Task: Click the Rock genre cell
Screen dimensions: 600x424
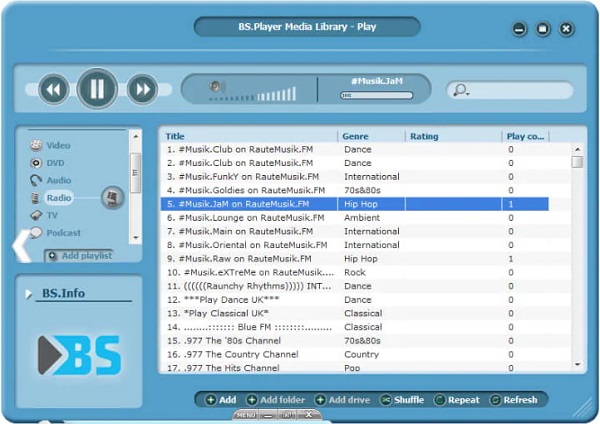Action: tap(355, 272)
